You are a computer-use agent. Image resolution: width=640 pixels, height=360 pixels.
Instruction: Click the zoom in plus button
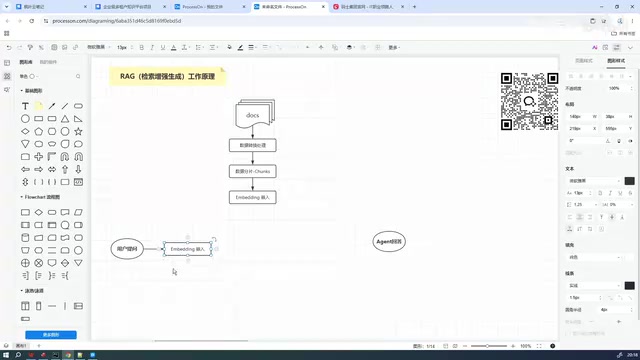(513, 346)
